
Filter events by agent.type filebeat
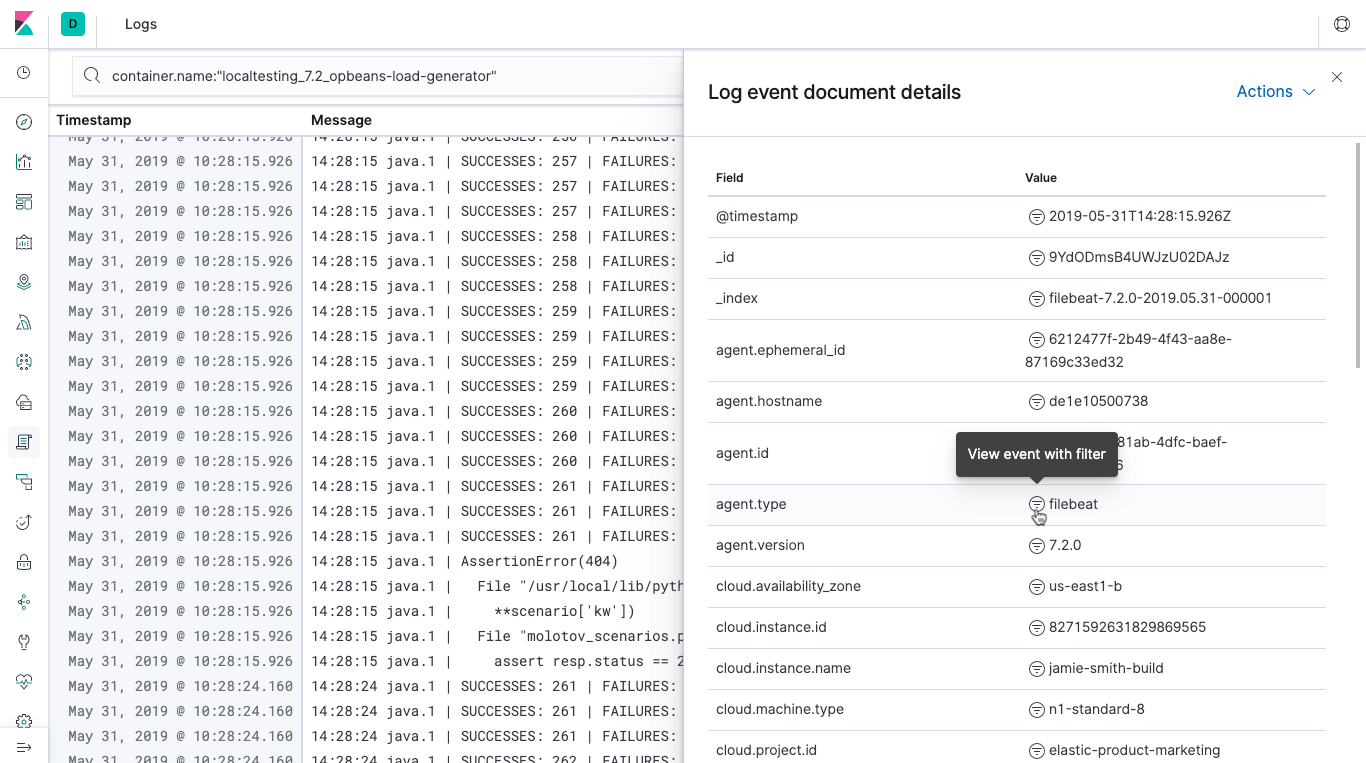tap(1037, 504)
